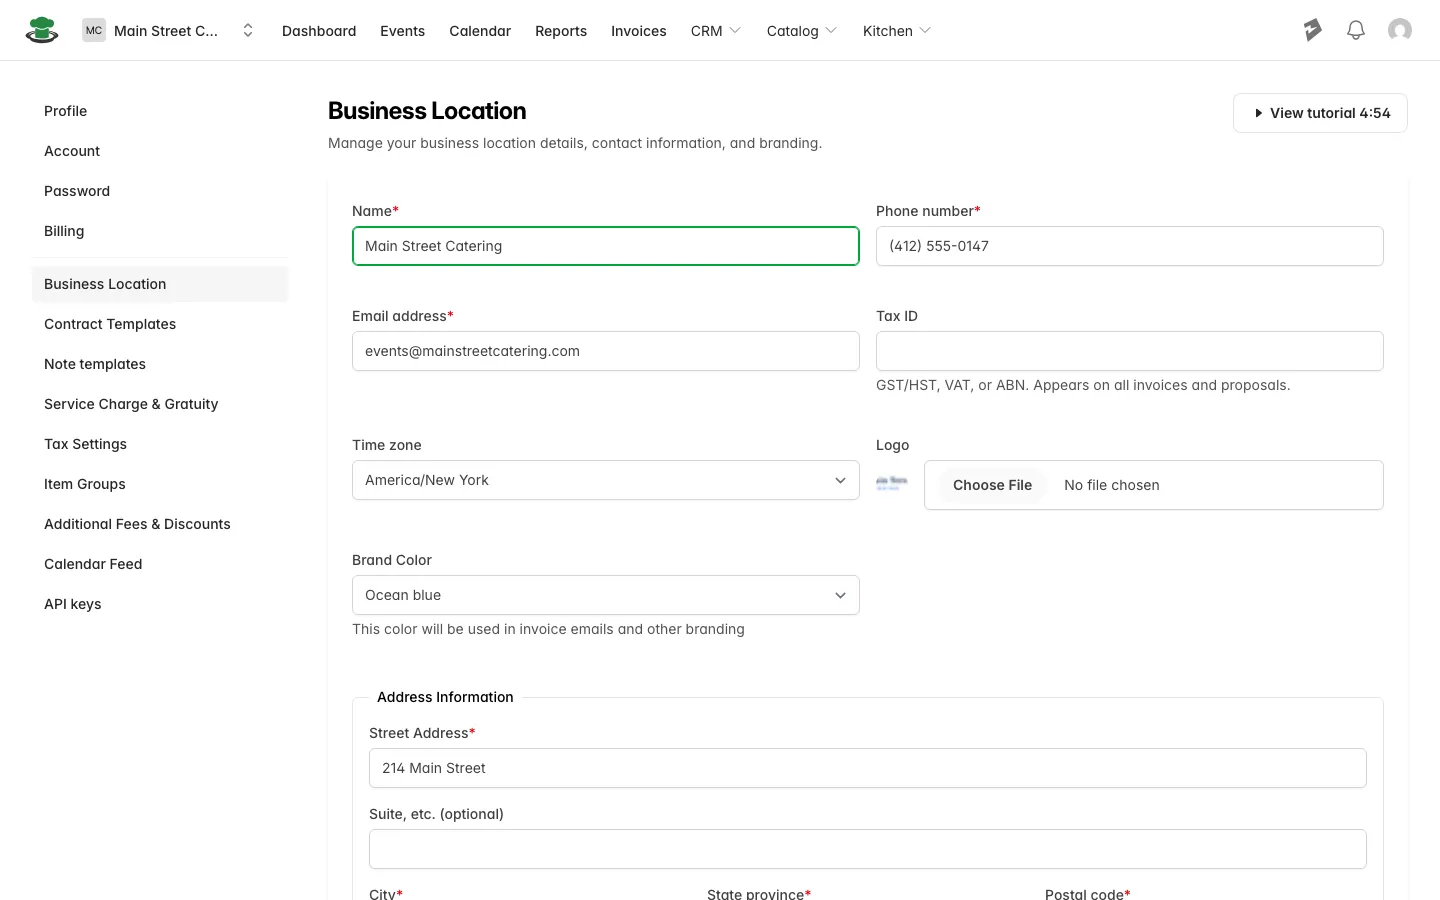Open the notifications bell

click(x=1356, y=30)
